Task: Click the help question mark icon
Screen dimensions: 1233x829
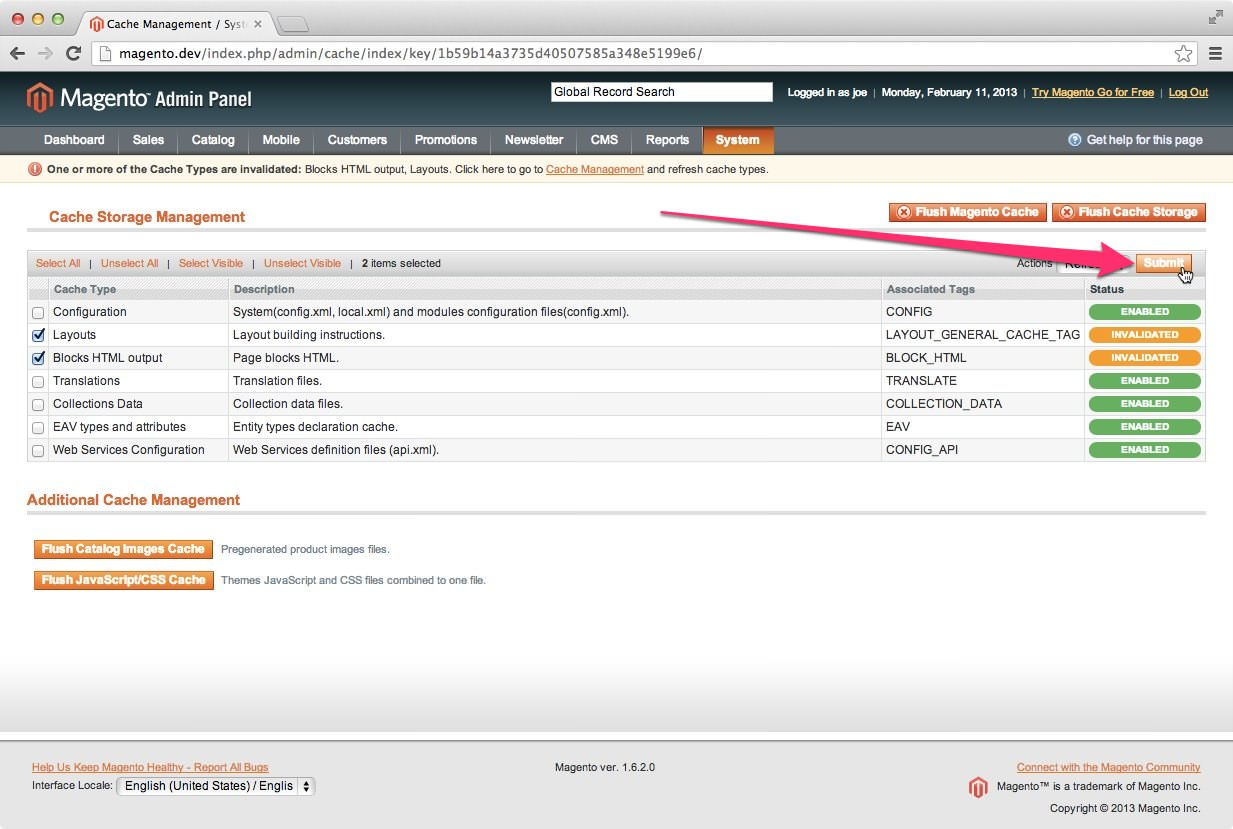Action: point(1074,140)
